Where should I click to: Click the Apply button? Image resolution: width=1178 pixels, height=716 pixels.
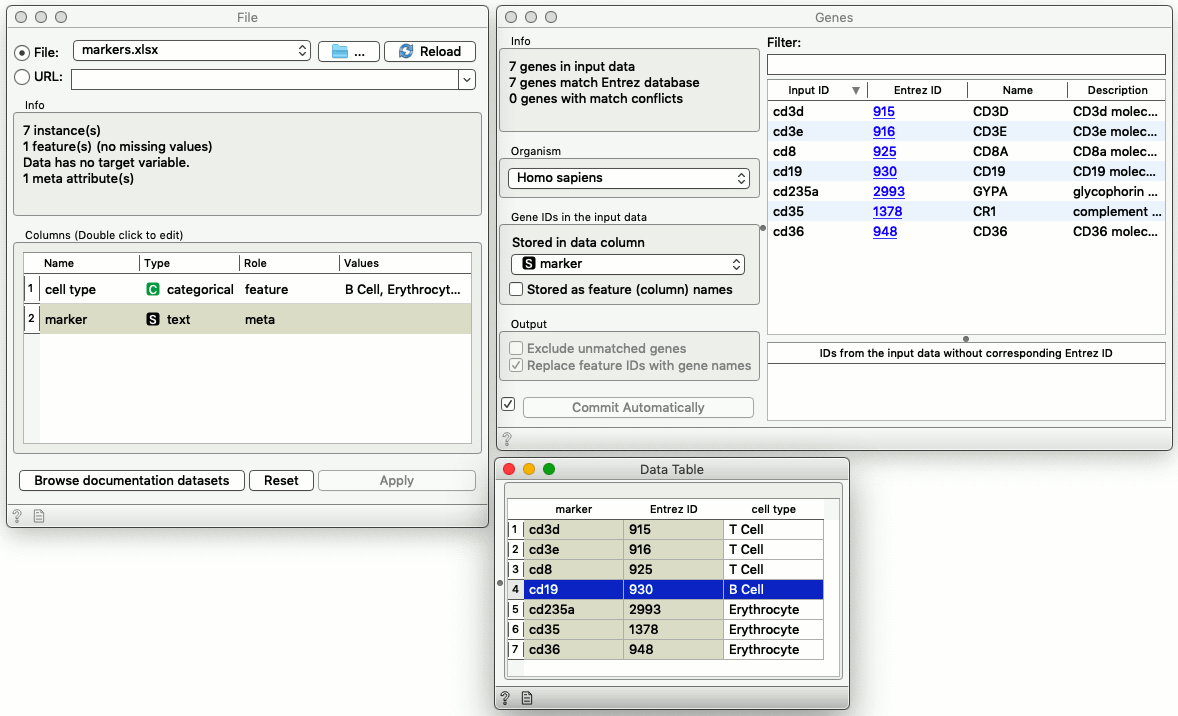coord(397,480)
